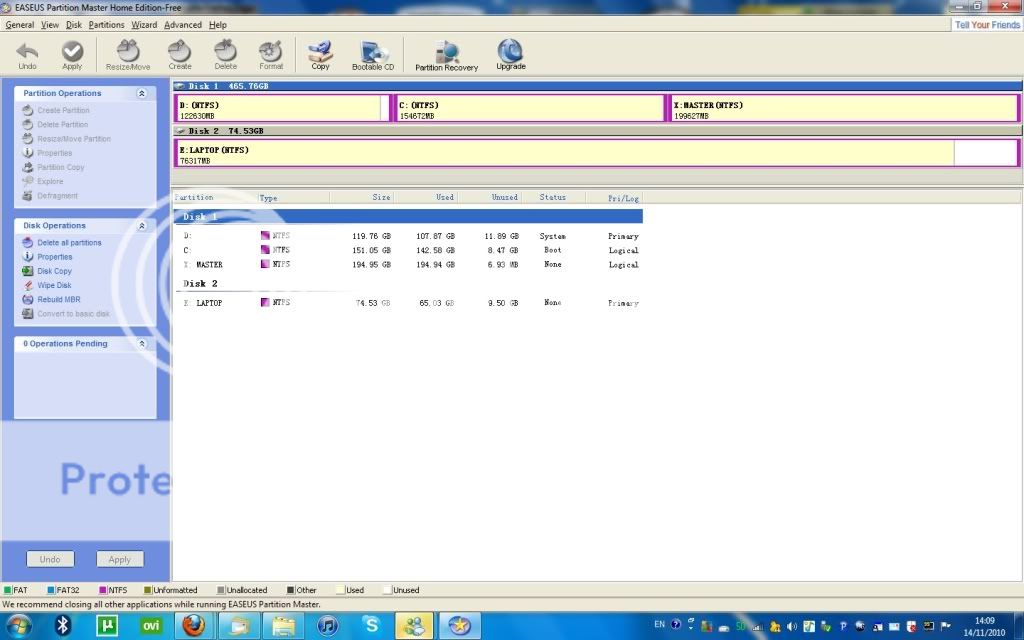Click the Apply checkmark toolbar icon

coord(72,53)
